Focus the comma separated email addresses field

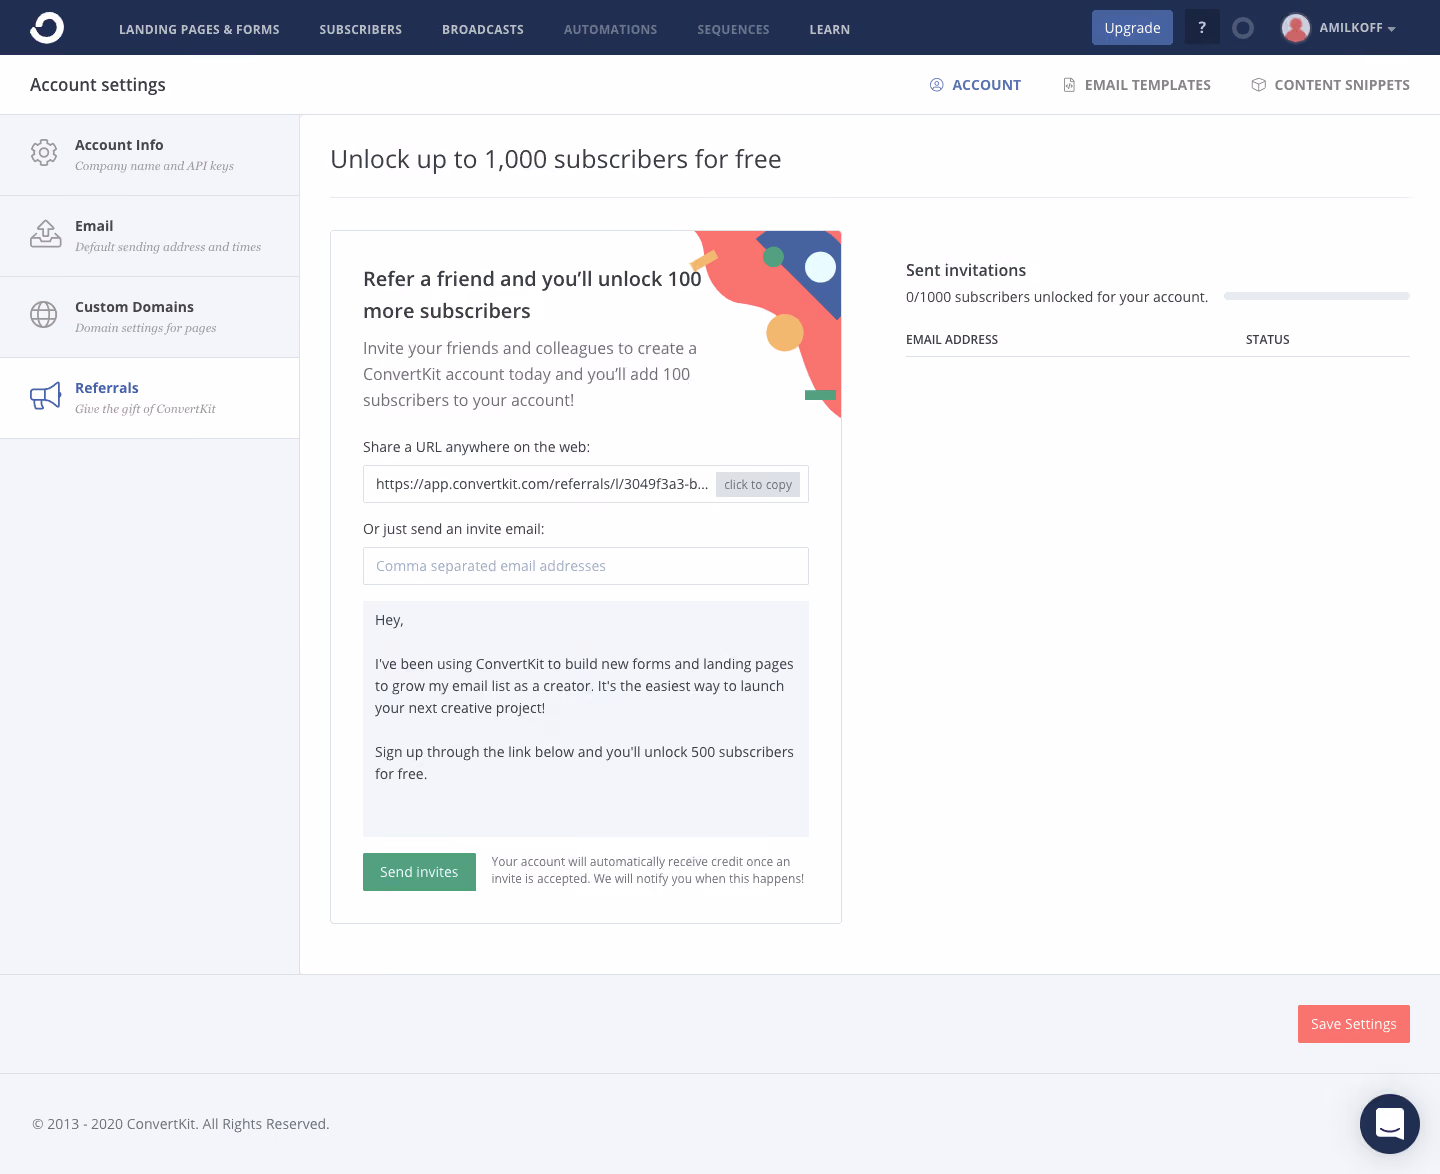(x=586, y=566)
